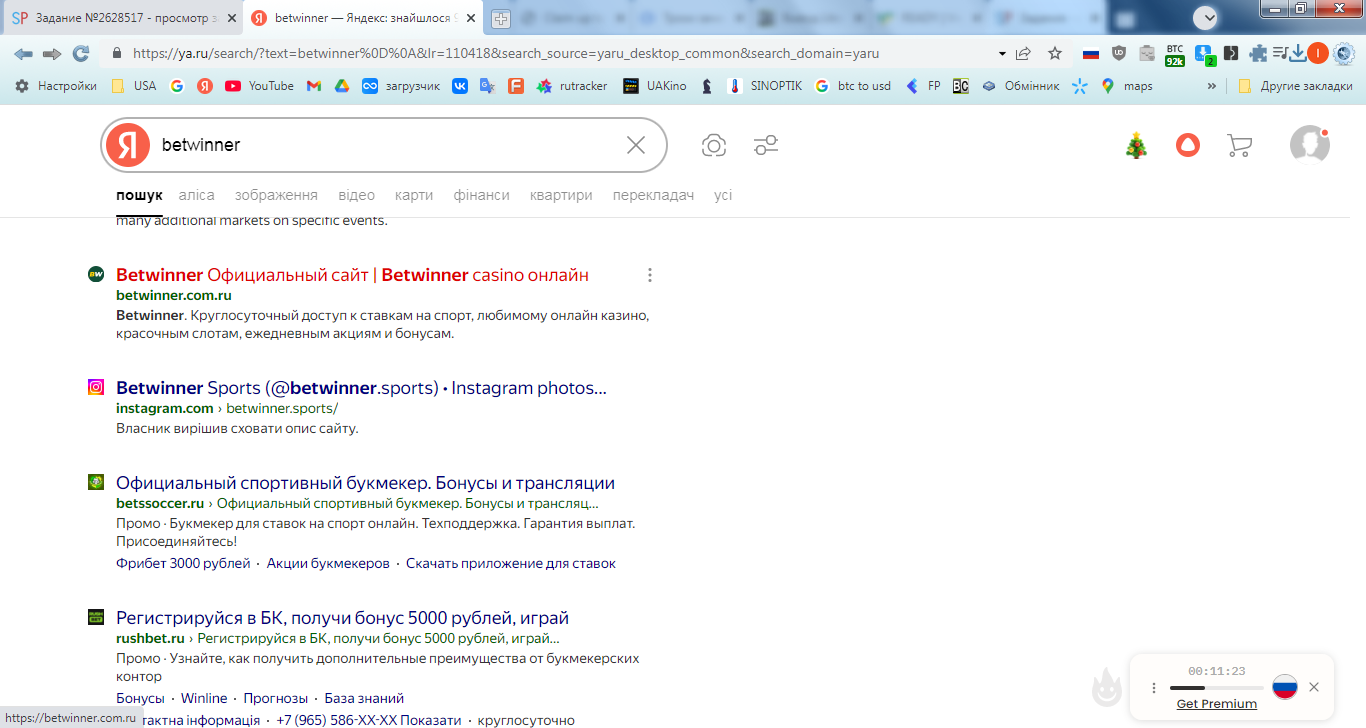
Task: Switch to the аліса search tab
Action: point(197,195)
